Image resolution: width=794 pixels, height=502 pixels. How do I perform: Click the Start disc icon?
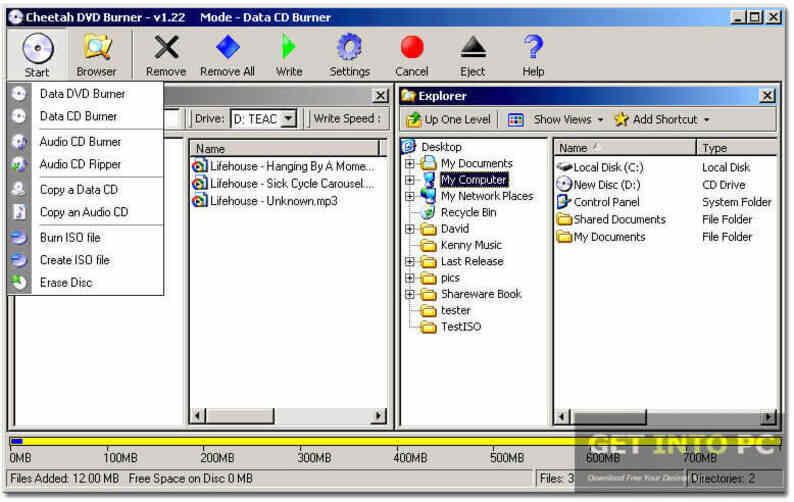tap(37, 49)
